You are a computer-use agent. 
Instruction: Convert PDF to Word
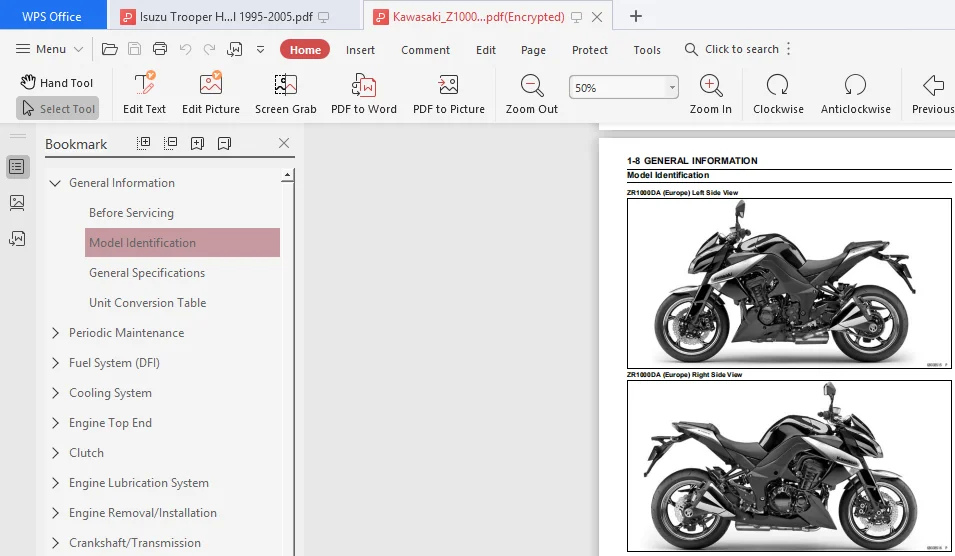364,93
